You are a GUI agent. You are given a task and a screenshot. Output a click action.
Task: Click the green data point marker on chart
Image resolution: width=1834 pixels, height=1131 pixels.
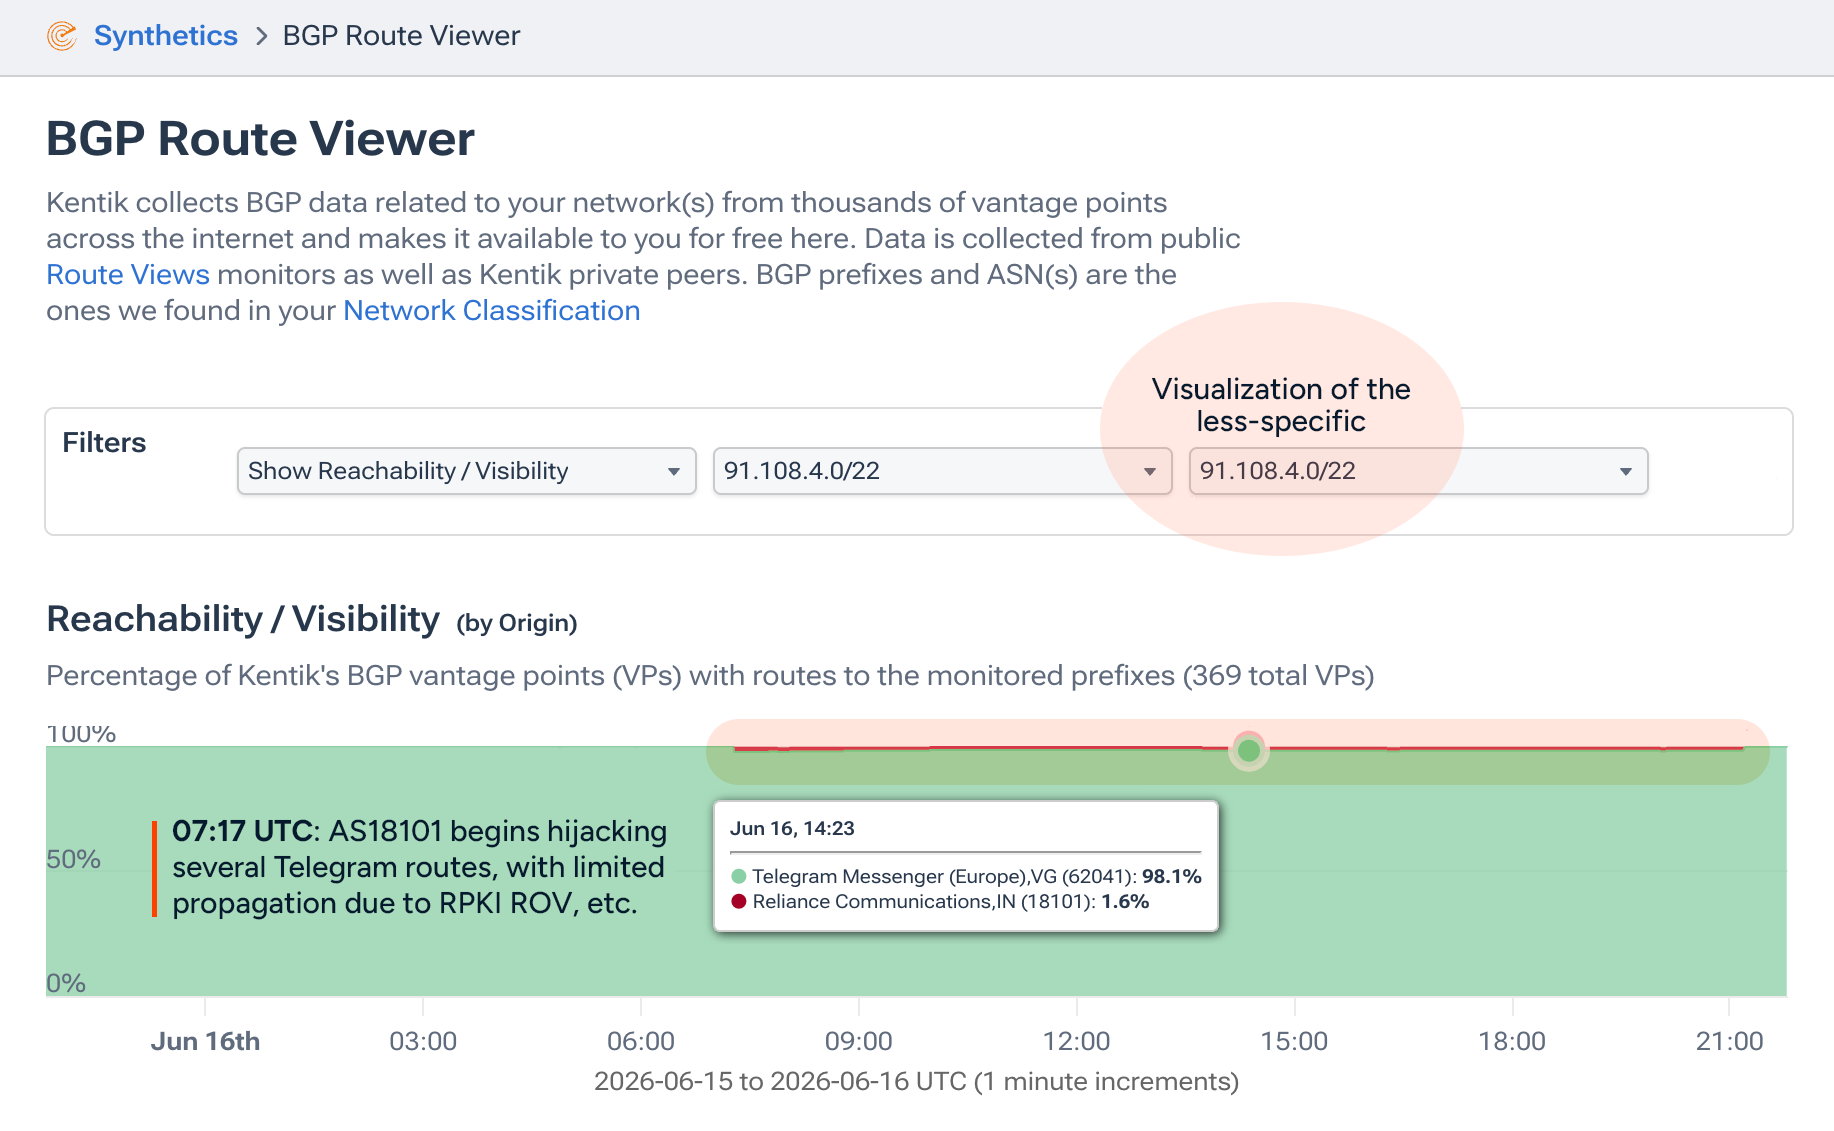click(1248, 750)
